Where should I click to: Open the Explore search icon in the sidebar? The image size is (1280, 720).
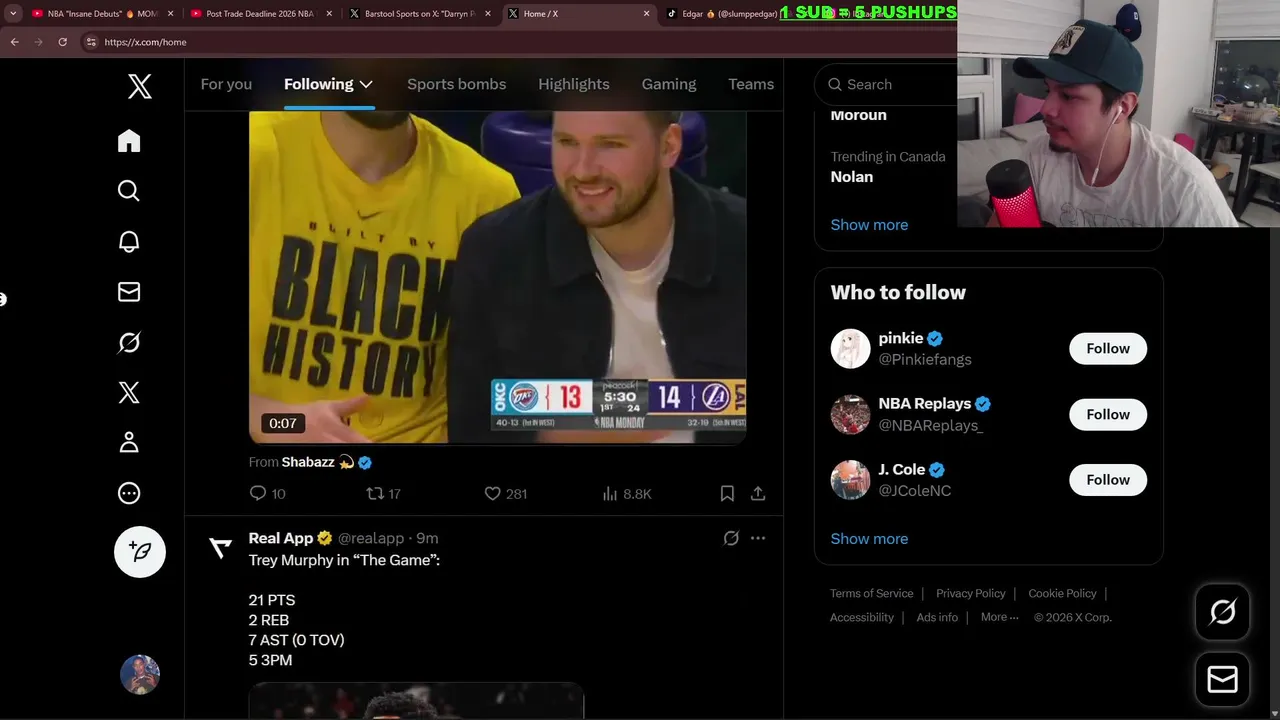pos(129,191)
